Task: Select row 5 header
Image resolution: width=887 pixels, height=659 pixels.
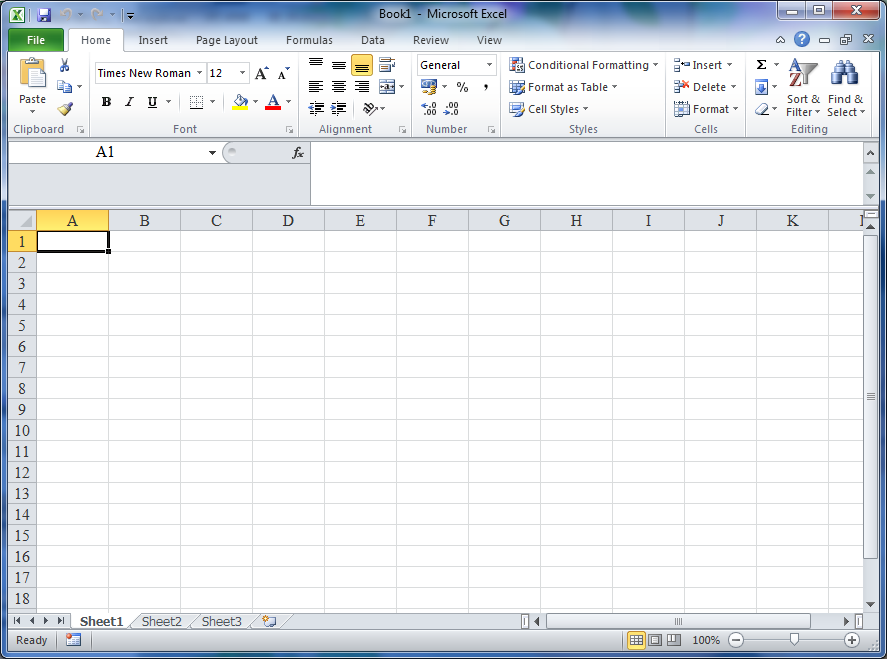Action: [x=22, y=325]
